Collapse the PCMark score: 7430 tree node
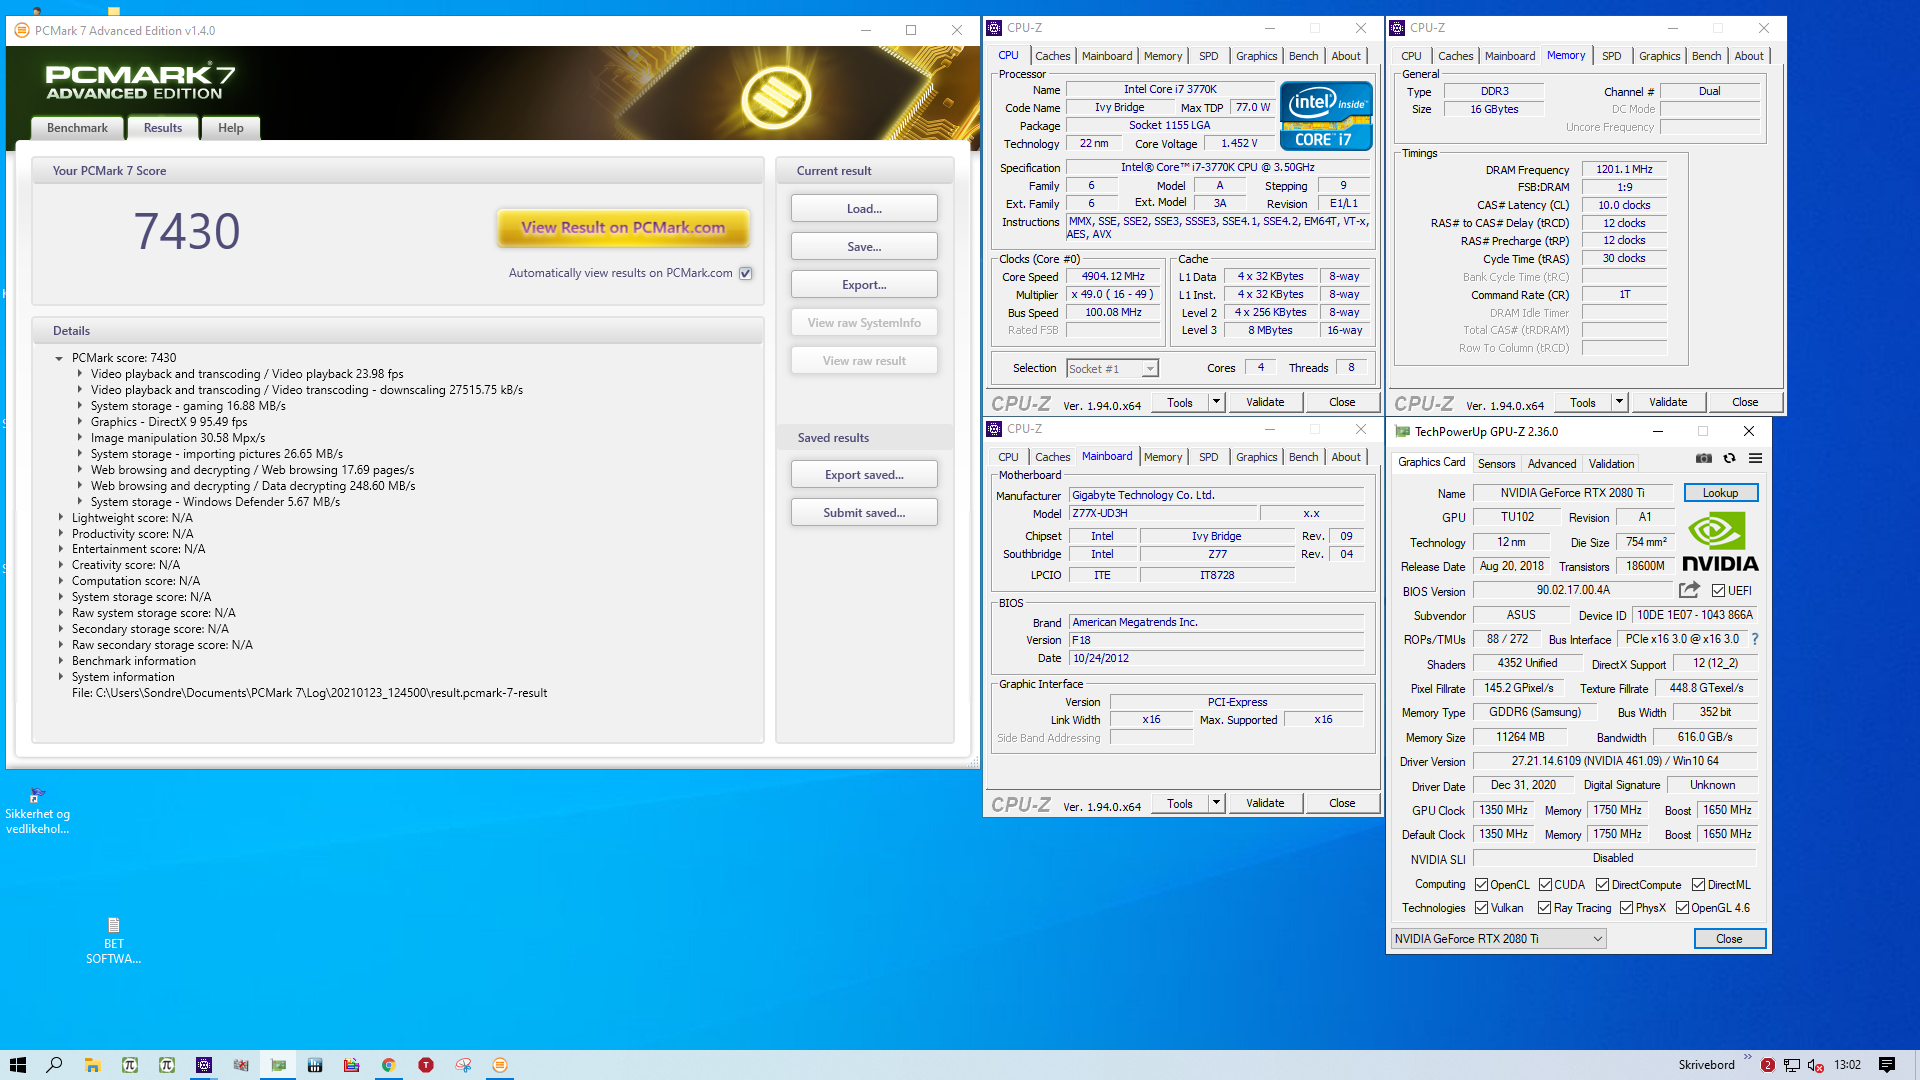 (59, 358)
